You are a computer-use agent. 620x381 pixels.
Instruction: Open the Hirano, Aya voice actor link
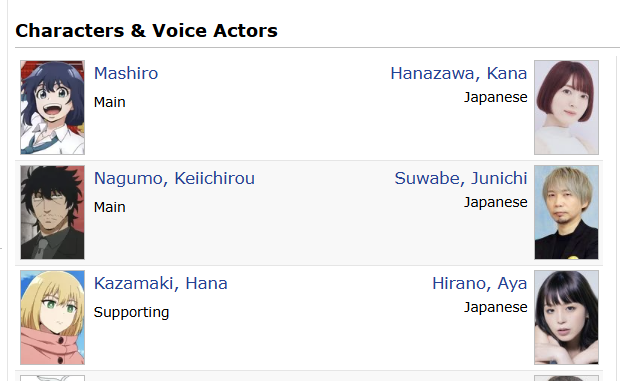[480, 284]
